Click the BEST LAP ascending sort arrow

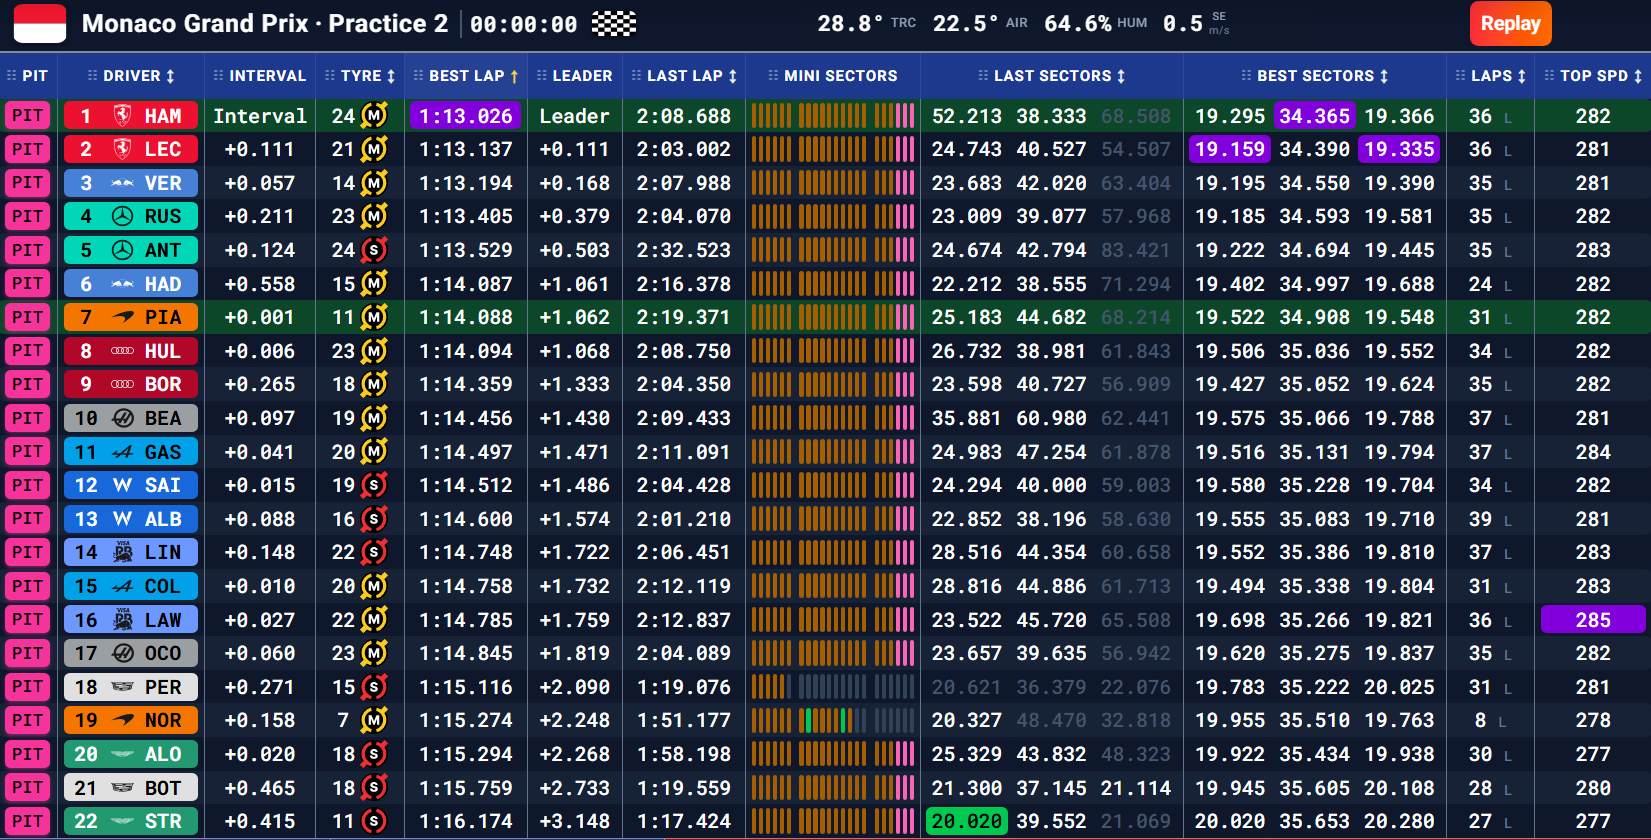pos(514,76)
